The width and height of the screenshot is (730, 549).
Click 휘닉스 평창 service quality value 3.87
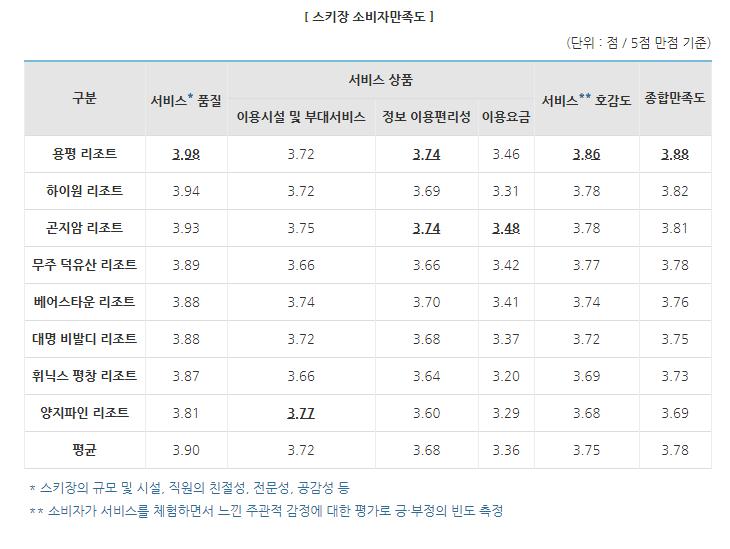pyautogui.click(x=186, y=377)
